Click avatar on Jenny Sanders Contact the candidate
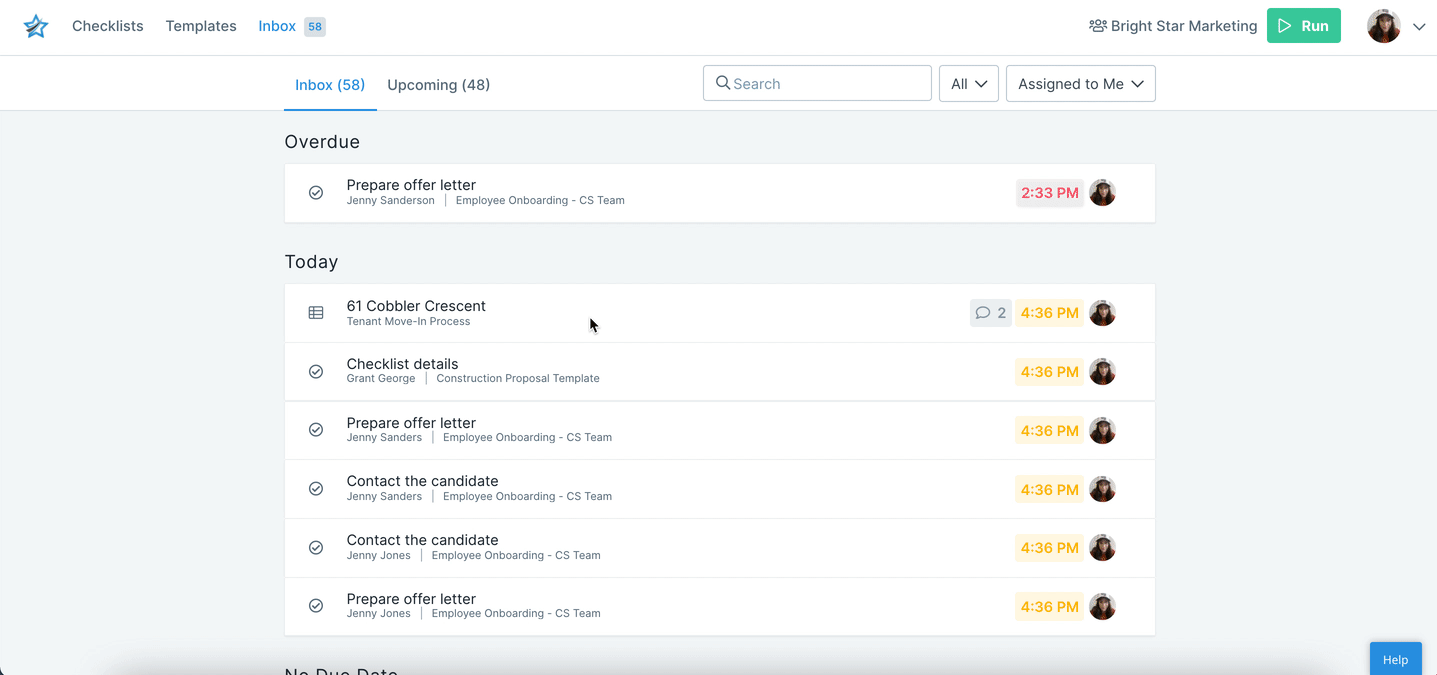This screenshot has height=675, width=1437. [x=1102, y=489]
